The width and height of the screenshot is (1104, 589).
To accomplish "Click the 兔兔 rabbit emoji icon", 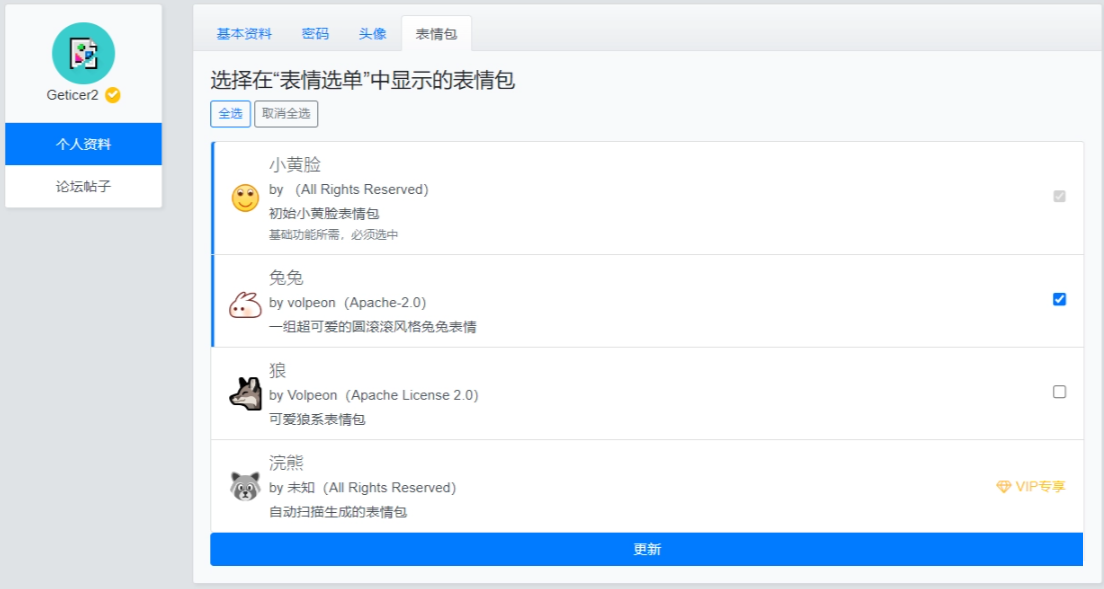I will pyautogui.click(x=245, y=305).
